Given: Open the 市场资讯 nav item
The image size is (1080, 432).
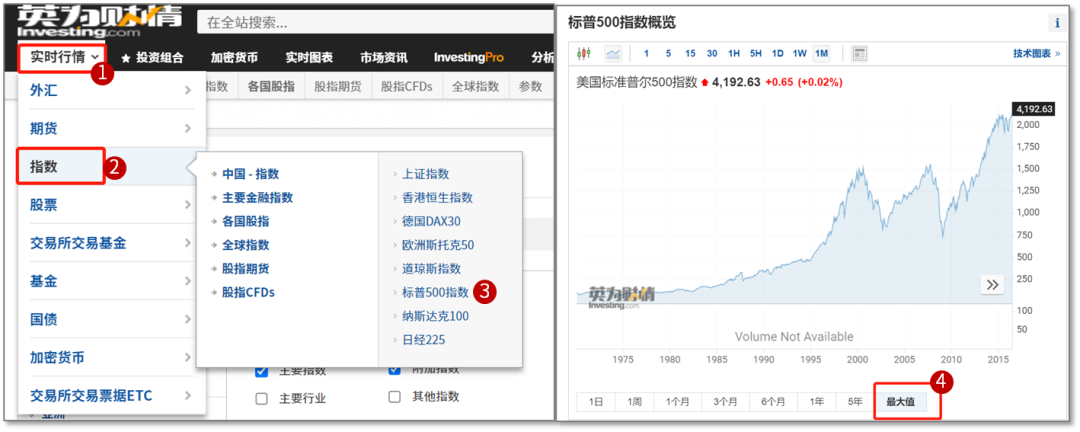Looking at the screenshot, I should (384, 58).
